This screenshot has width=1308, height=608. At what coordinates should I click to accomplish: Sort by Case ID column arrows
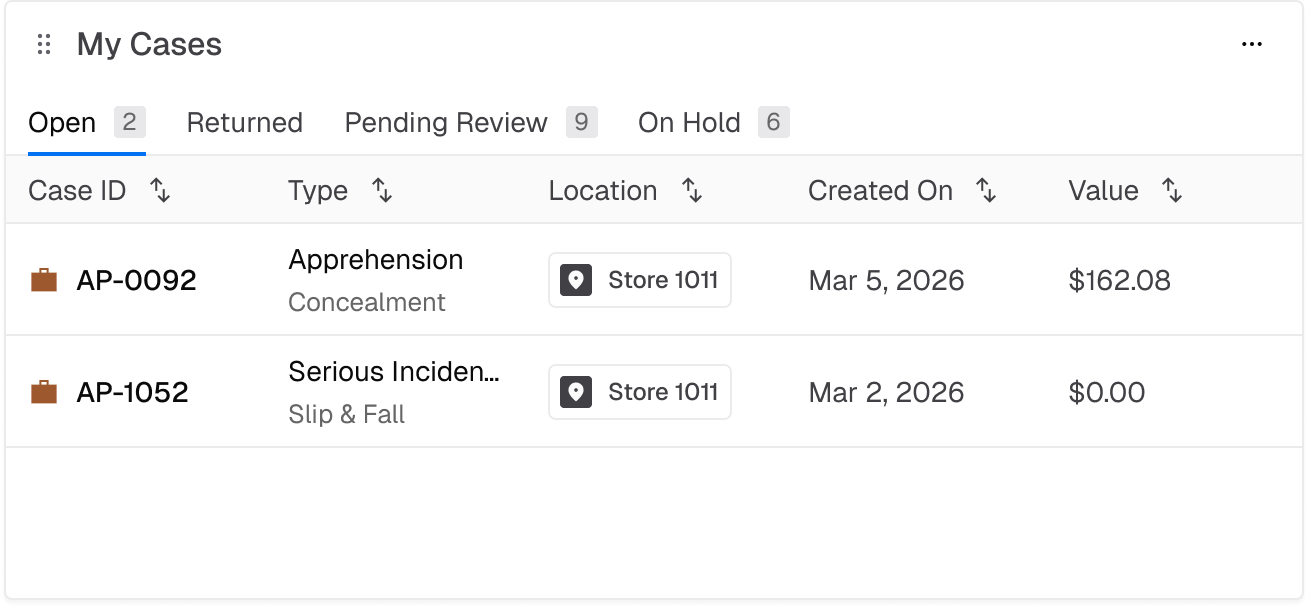pos(160,191)
